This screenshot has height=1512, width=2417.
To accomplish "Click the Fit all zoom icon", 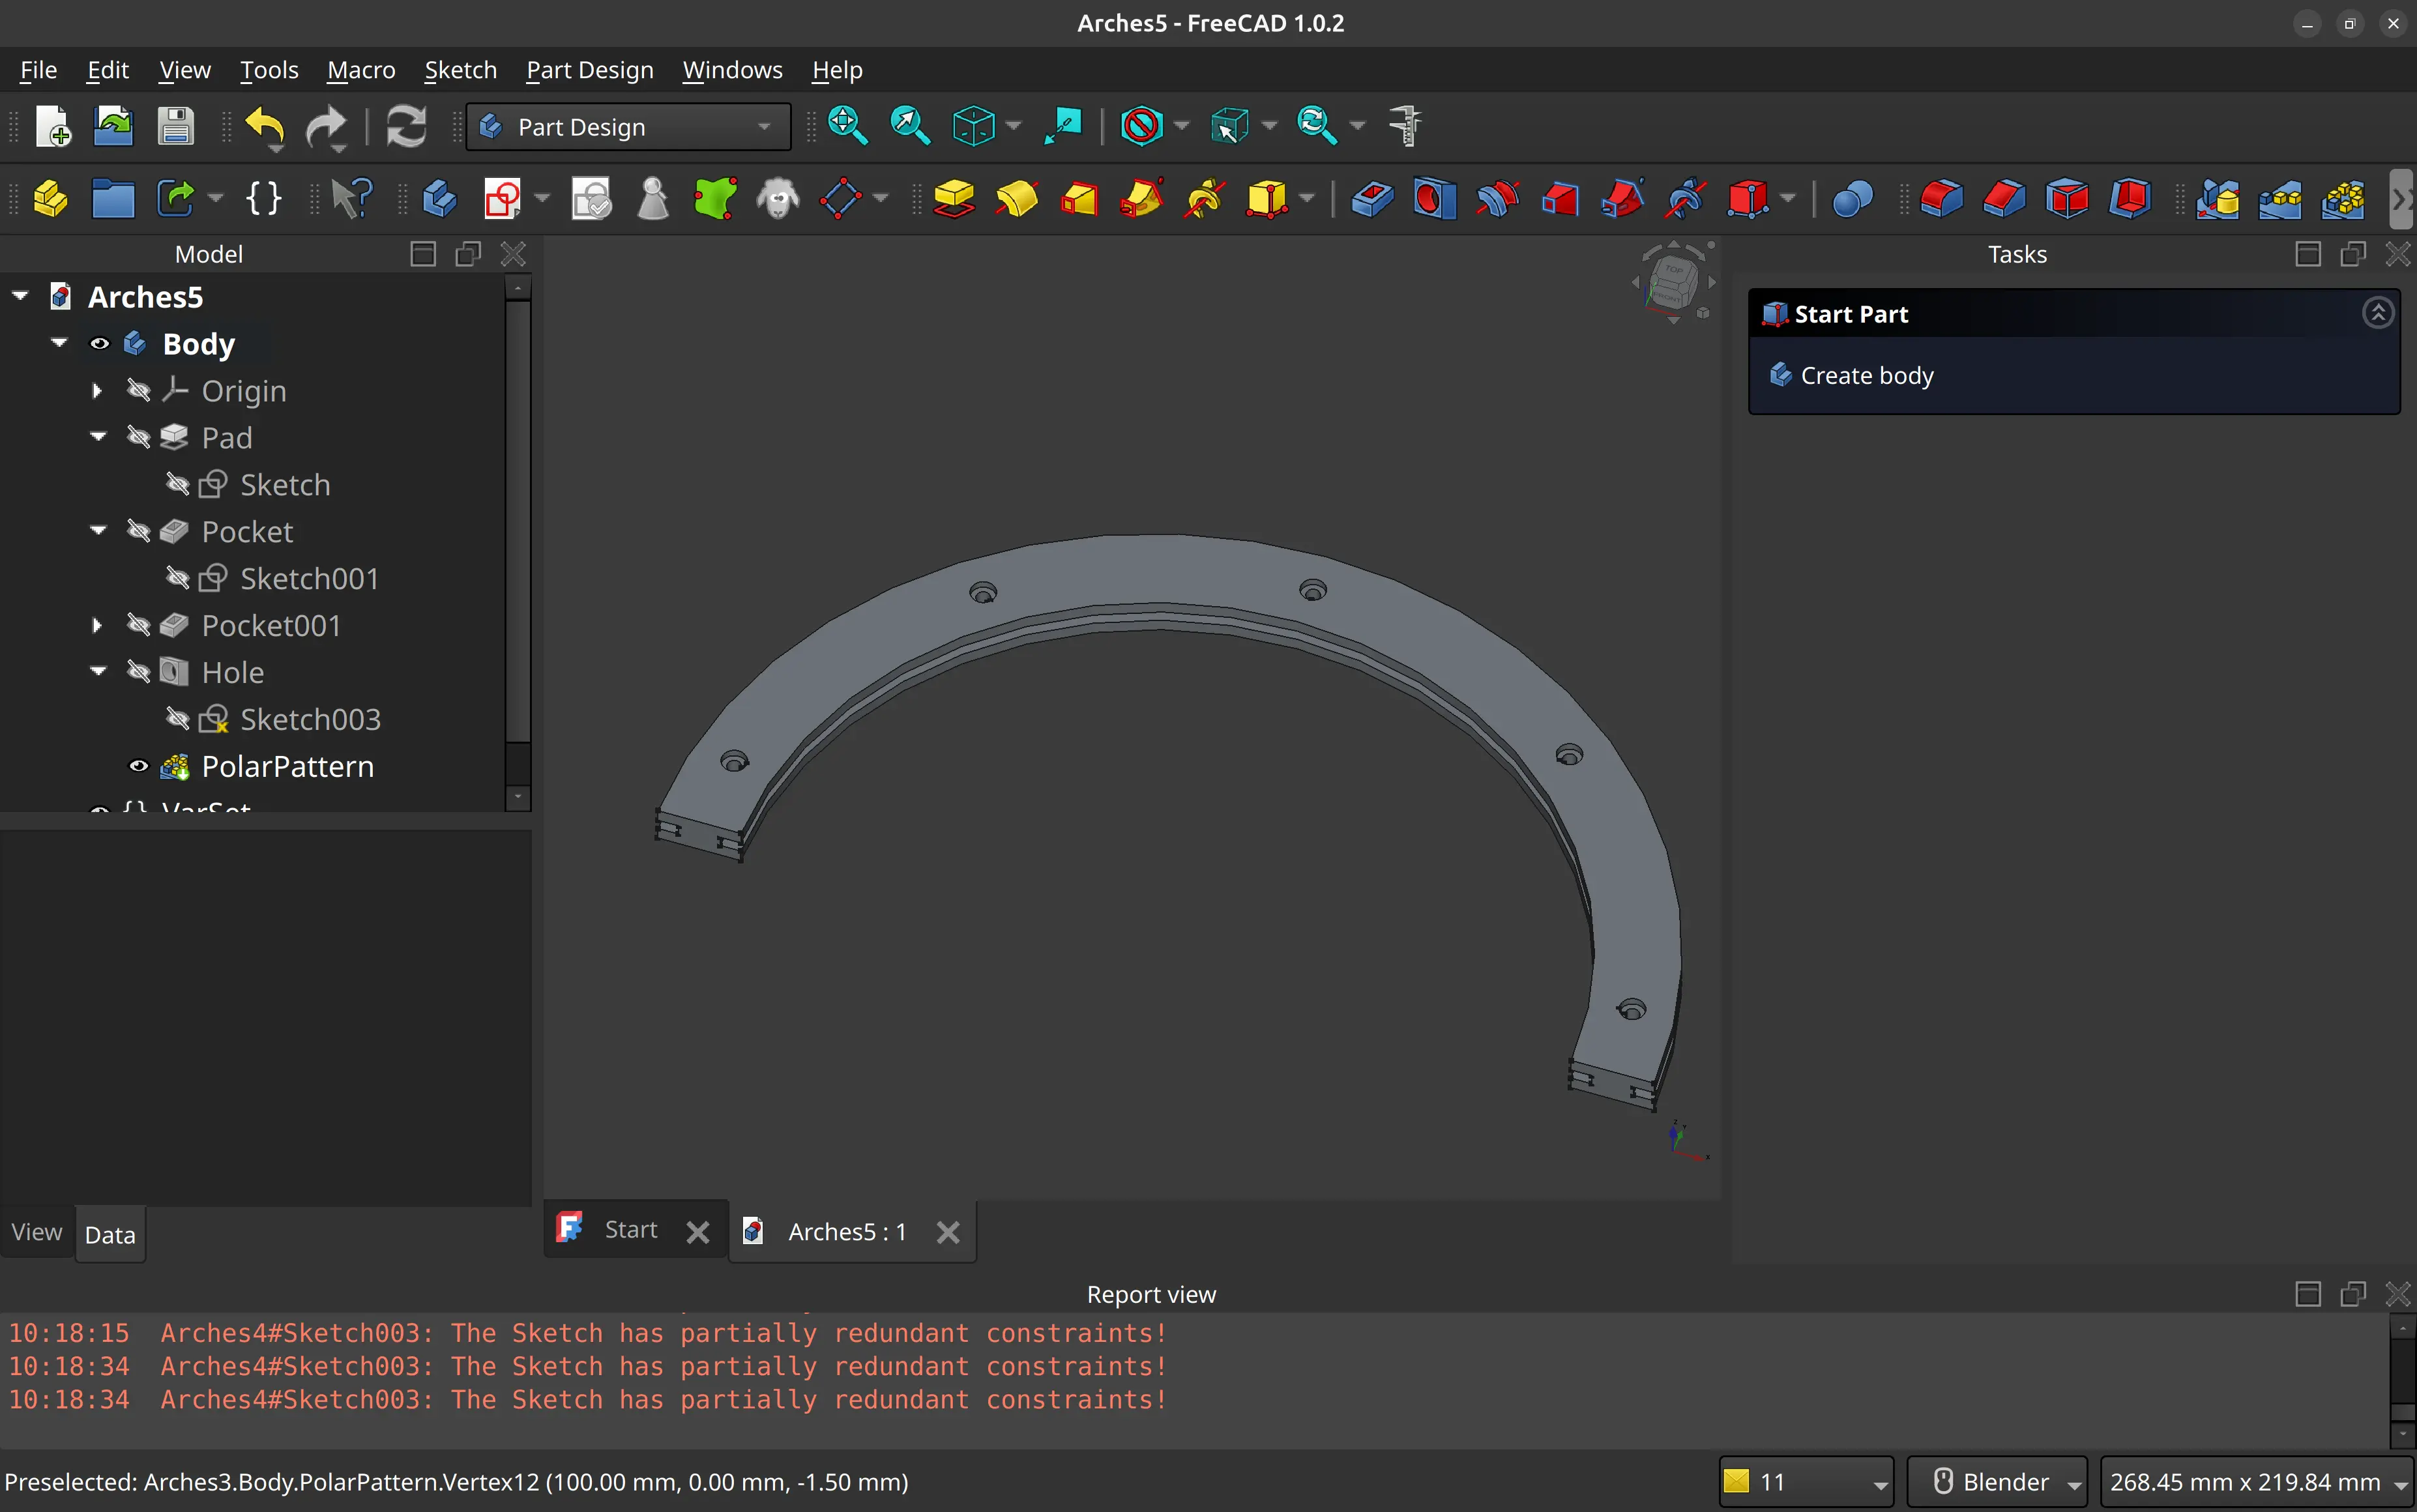I will click(847, 126).
